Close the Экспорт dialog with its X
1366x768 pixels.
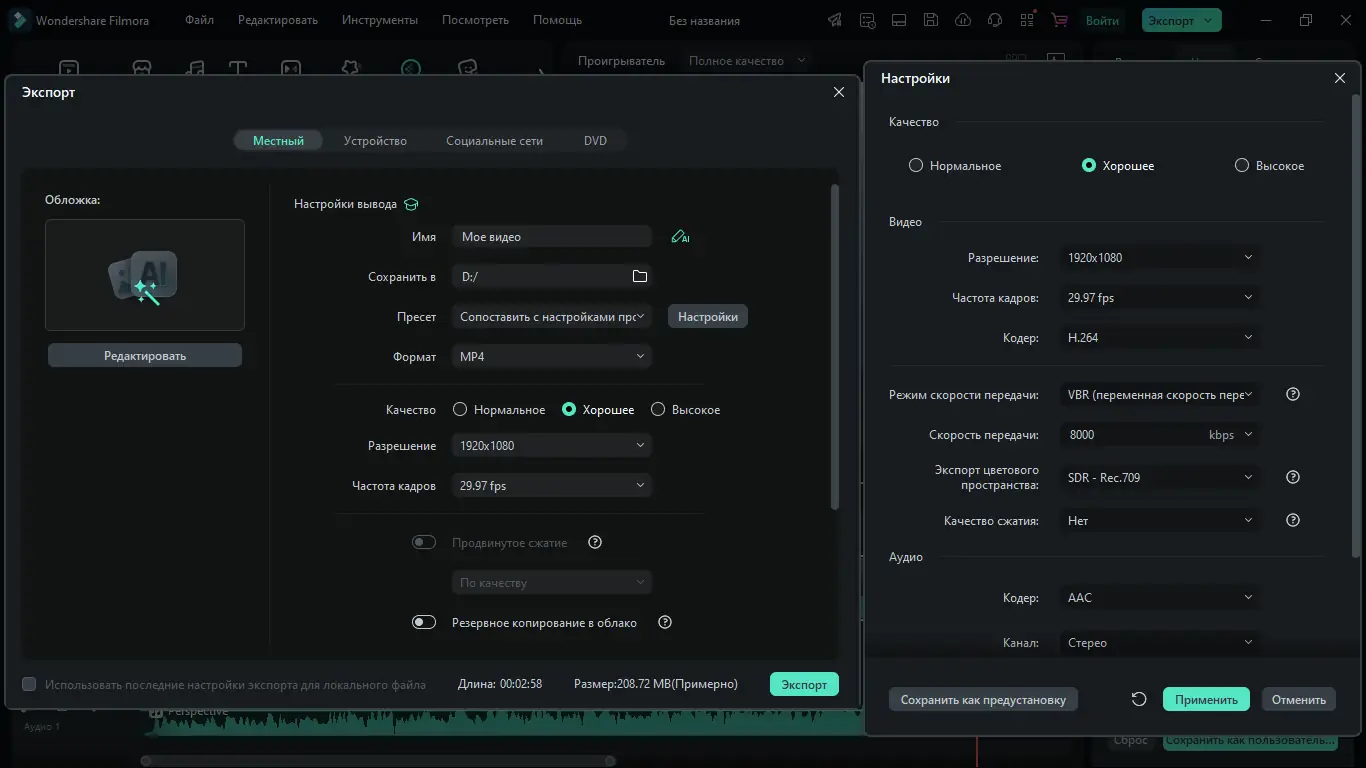click(839, 92)
